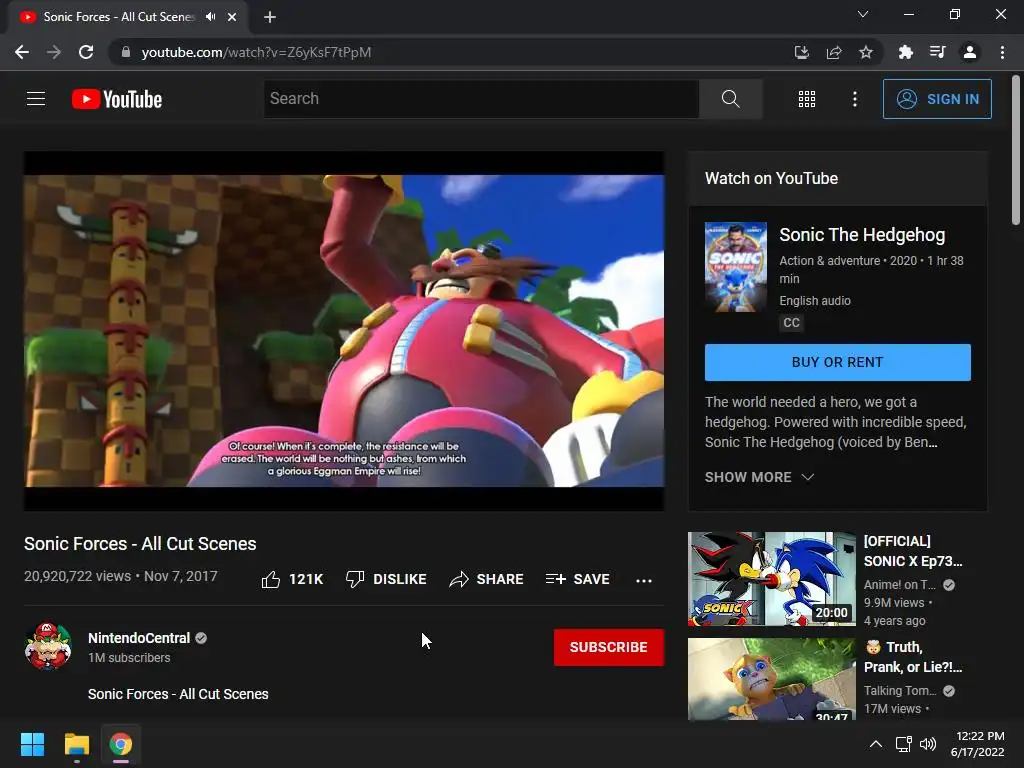Open the YouTube apps grid
Screen dimensions: 1024x768
(x=807, y=99)
